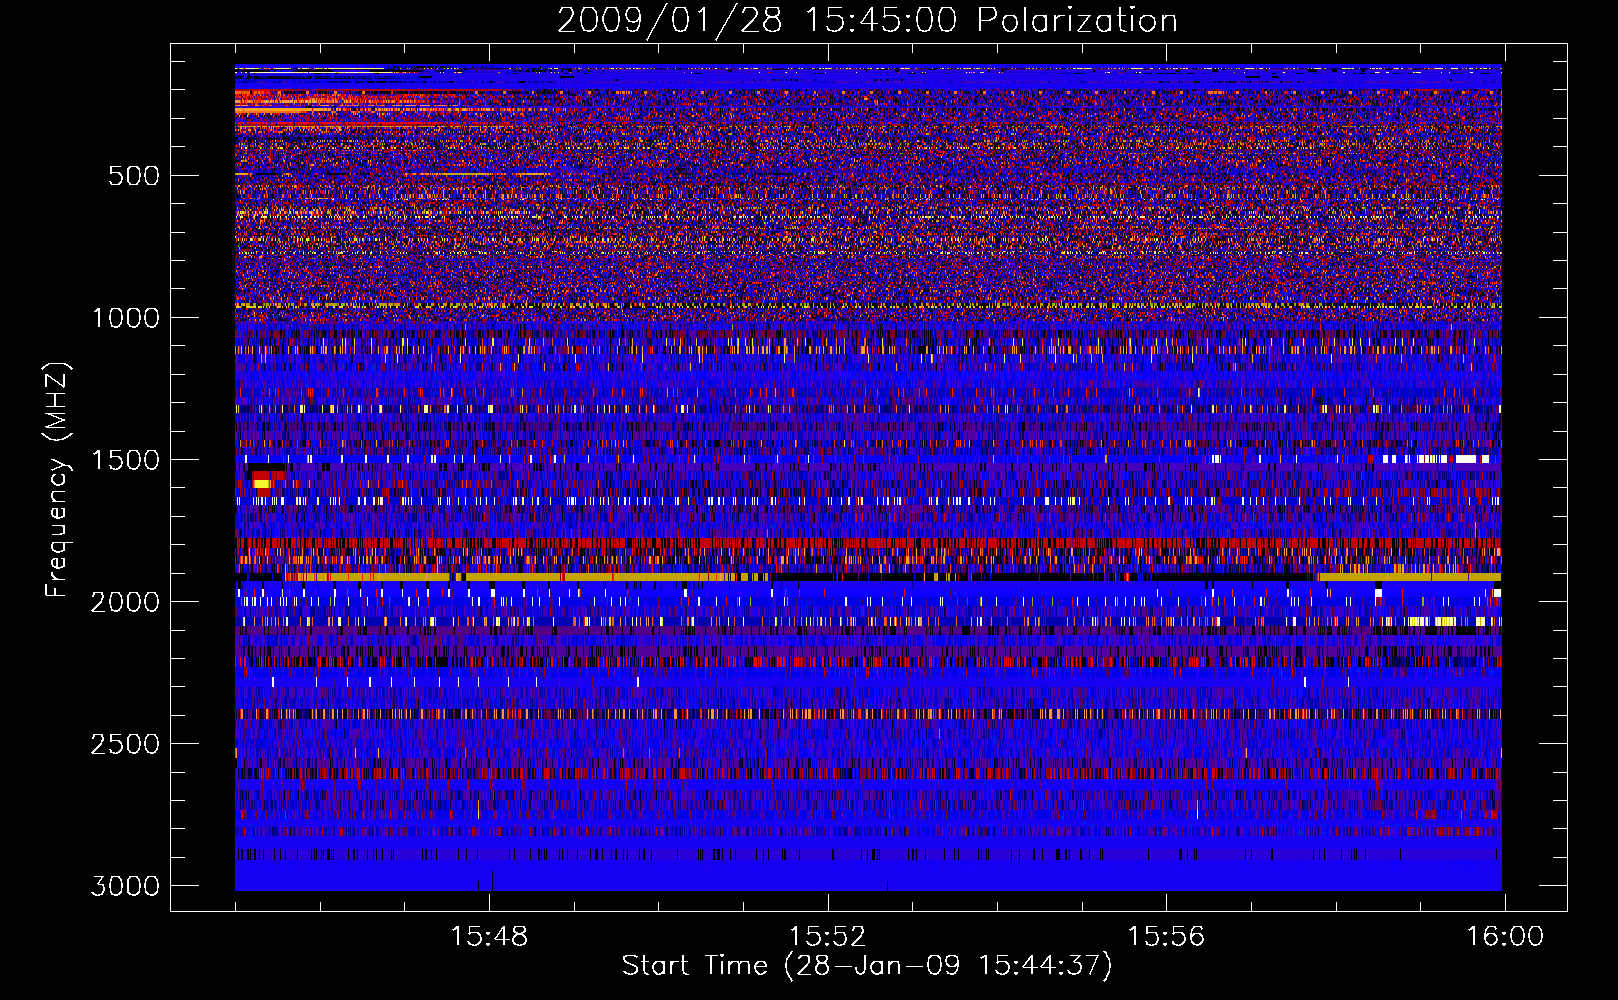Click the 2500 frequency tick label
This screenshot has width=1618, height=1000.
(126, 744)
